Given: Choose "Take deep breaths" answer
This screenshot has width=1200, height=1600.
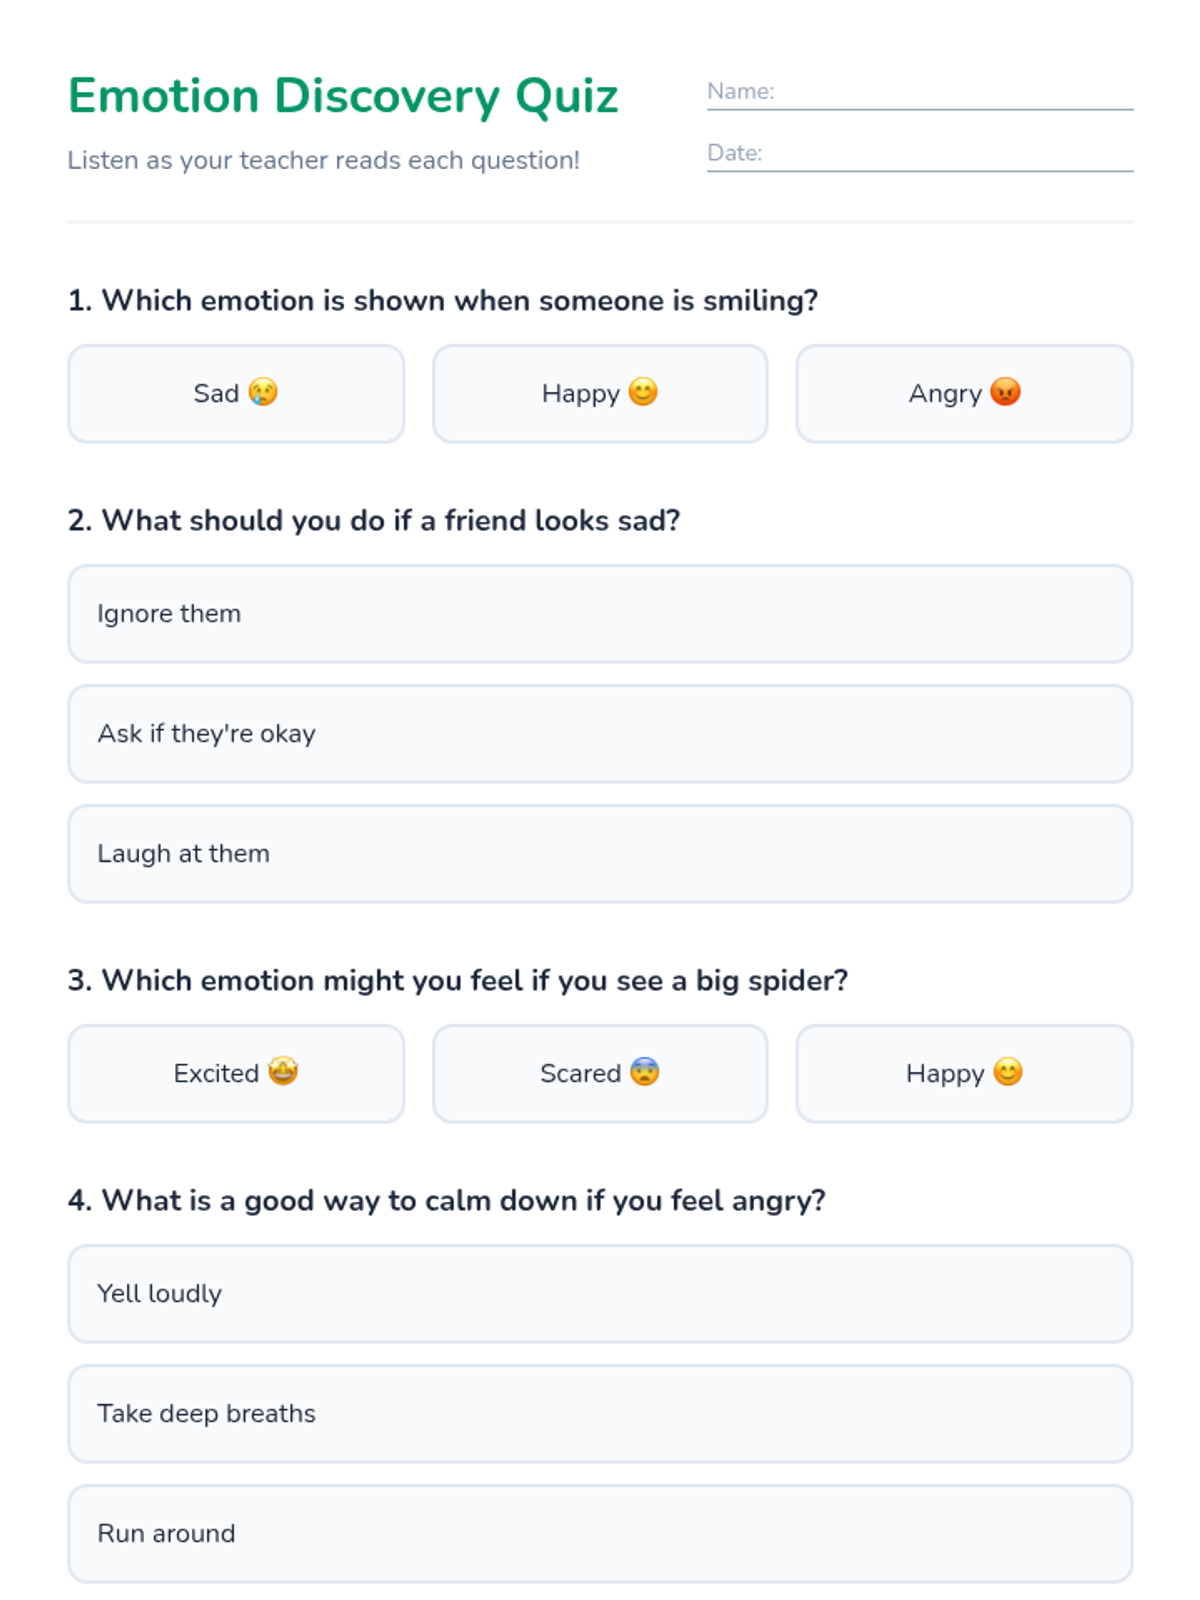Looking at the screenshot, I should click(600, 1414).
